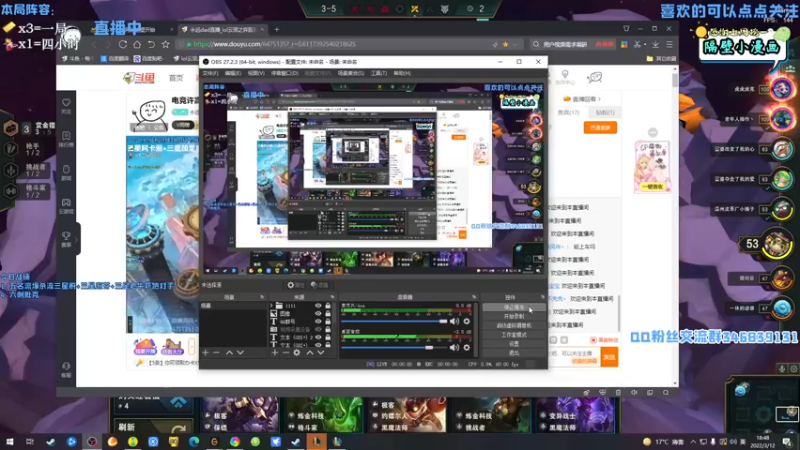
Task: Reload the page in the browser toolbar
Action: (122, 44)
